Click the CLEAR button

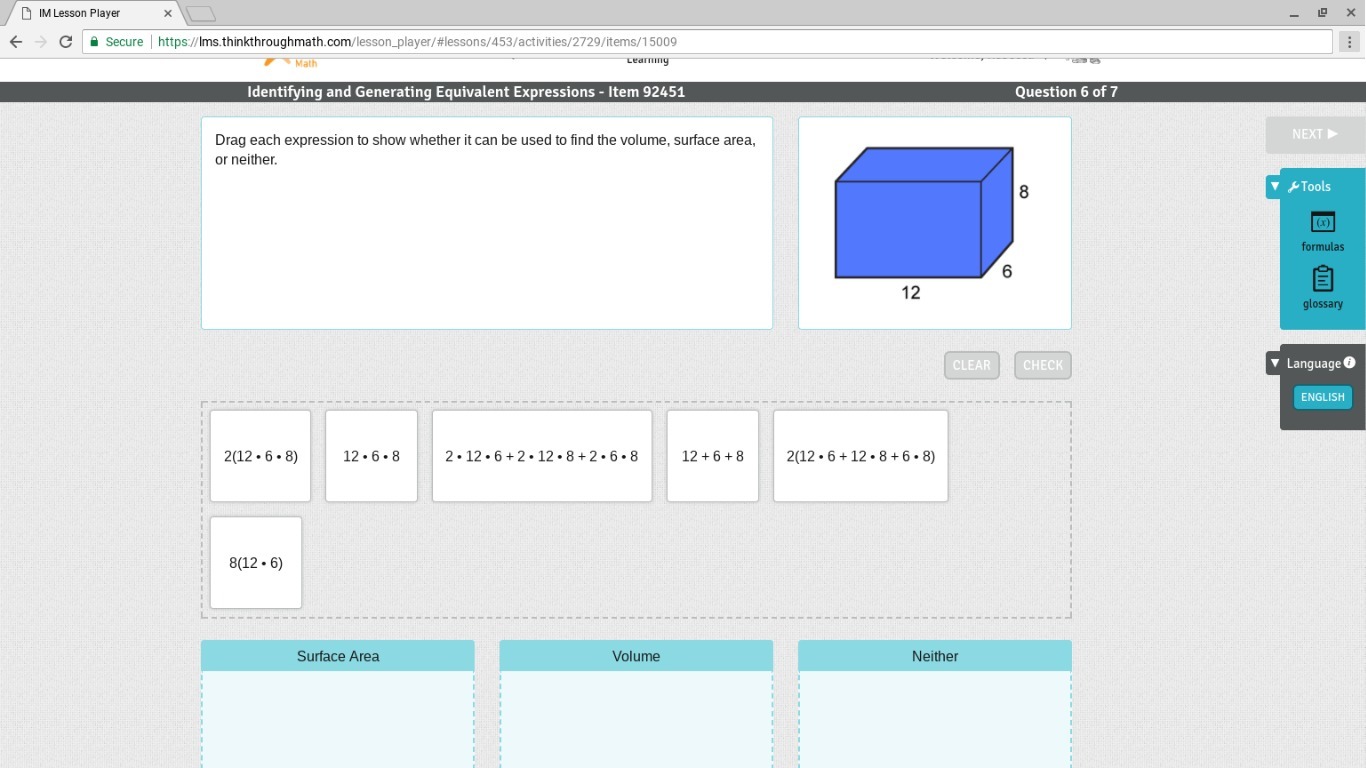[972, 365]
